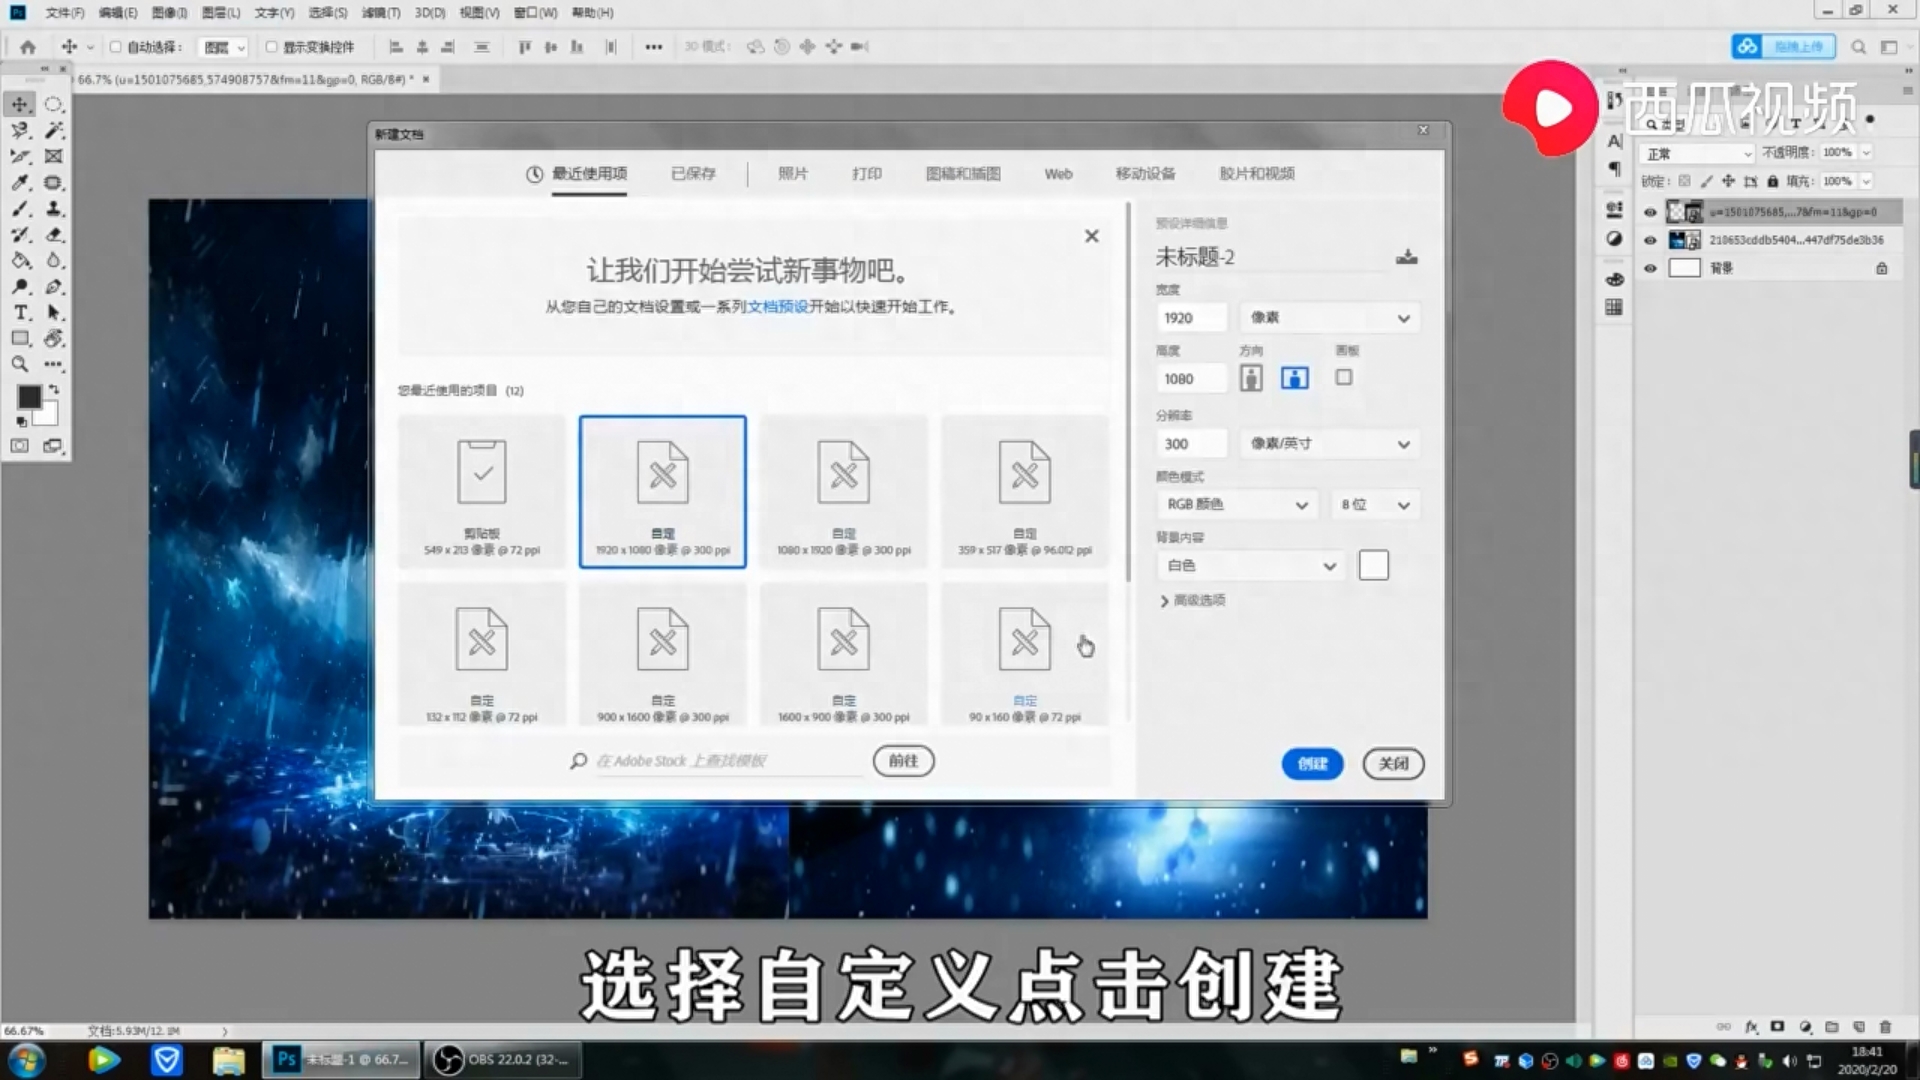Select the Eraser tool
This screenshot has width=1920, height=1080.
coord(54,235)
